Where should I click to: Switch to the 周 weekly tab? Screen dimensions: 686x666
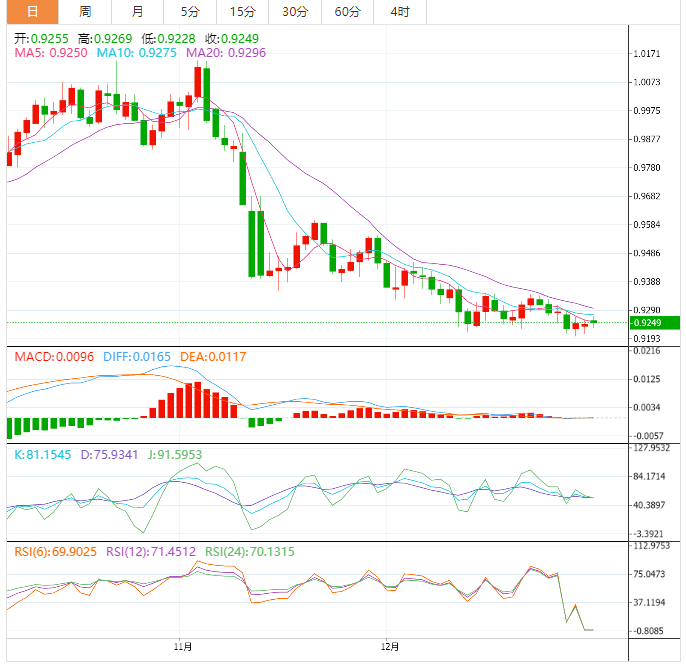[x=85, y=12]
